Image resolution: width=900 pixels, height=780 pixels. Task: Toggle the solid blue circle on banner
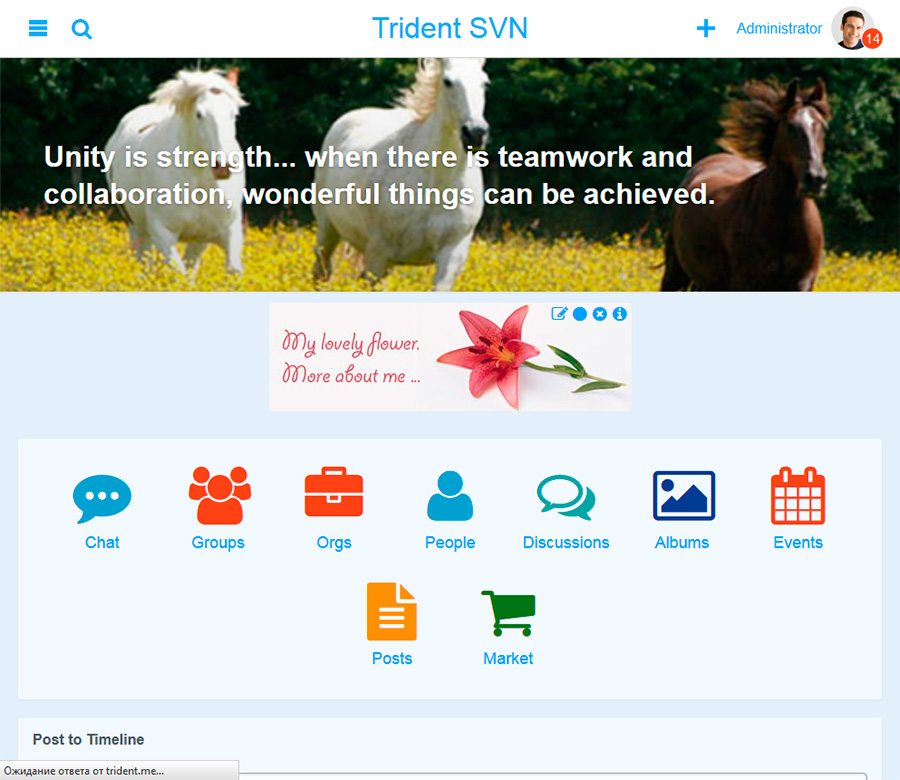[580, 314]
